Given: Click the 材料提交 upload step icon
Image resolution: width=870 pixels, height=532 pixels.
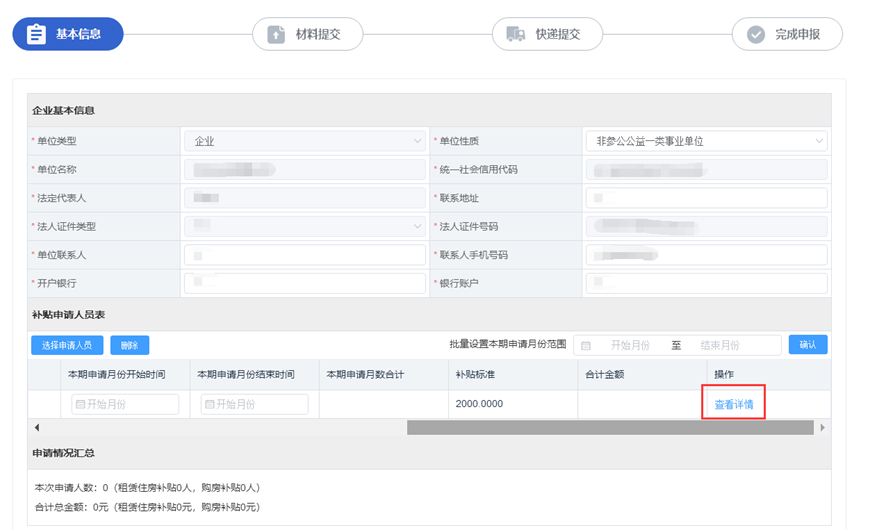Looking at the screenshot, I should 276,34.
